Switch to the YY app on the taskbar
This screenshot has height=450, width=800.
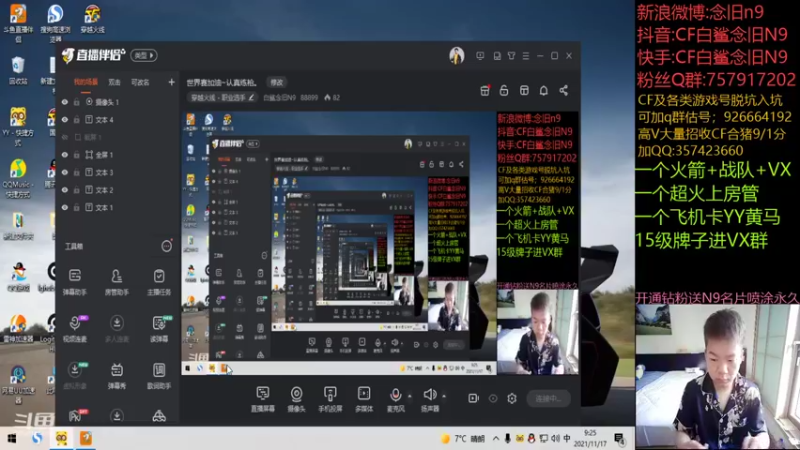point(61,438)
